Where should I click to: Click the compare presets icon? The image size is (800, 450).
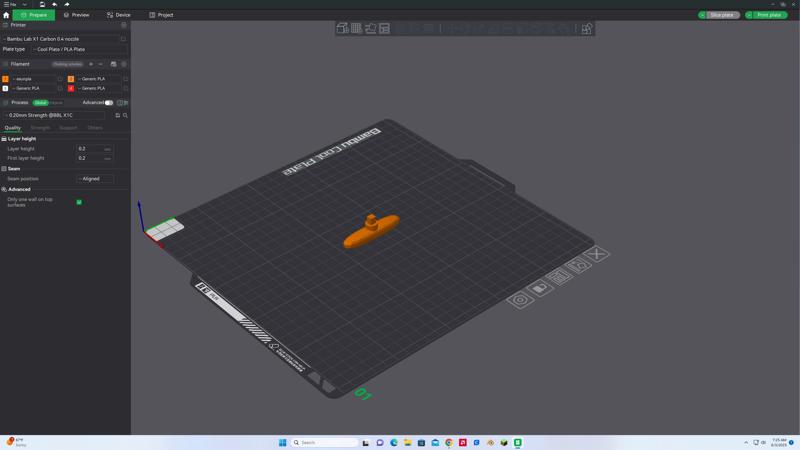tap(121, 103)
